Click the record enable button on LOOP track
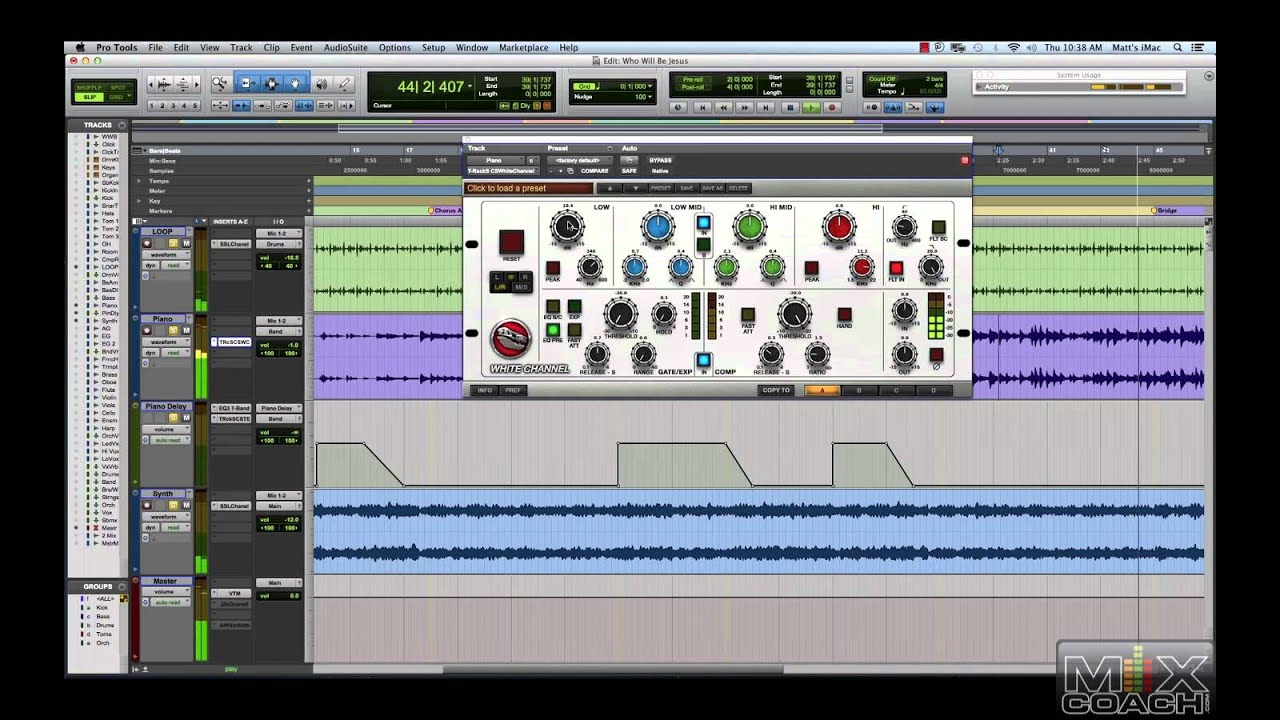The height and width of the screenshot is (720, 1280). (x=147, y=243)
